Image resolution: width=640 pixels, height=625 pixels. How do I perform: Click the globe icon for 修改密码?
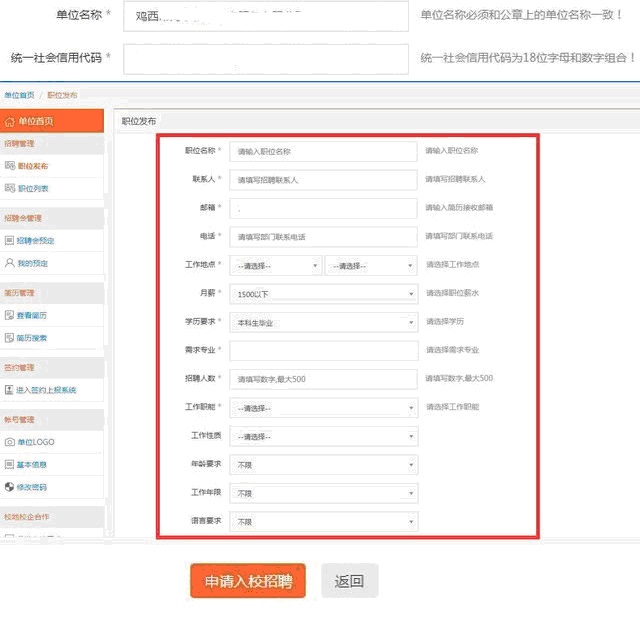pos(10,487)
